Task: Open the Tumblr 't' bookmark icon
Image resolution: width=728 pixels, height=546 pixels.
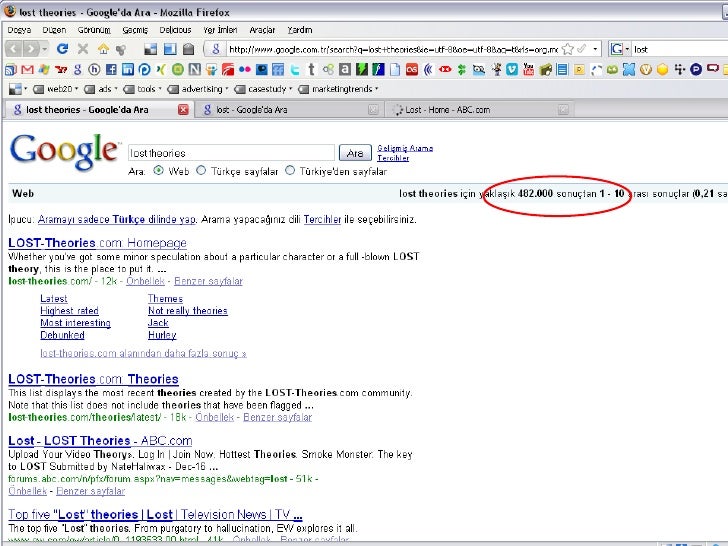Action: point(312,70)
